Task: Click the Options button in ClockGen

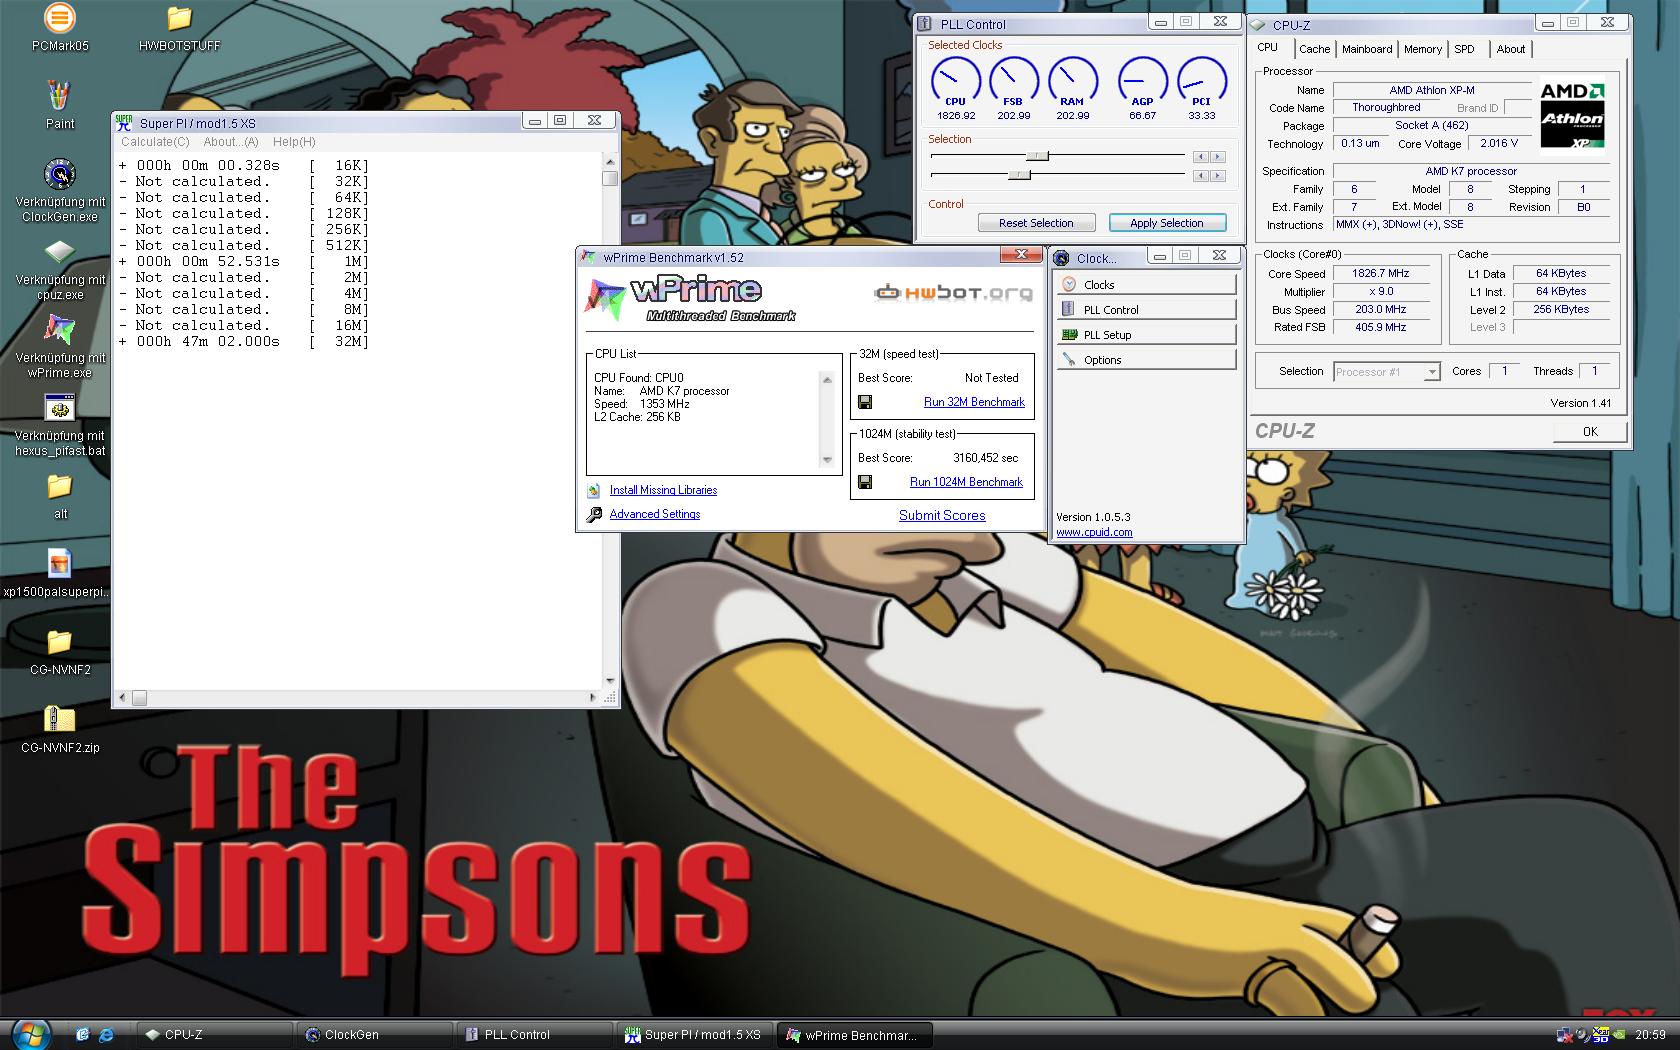Action: click(x=1146, y=360)
